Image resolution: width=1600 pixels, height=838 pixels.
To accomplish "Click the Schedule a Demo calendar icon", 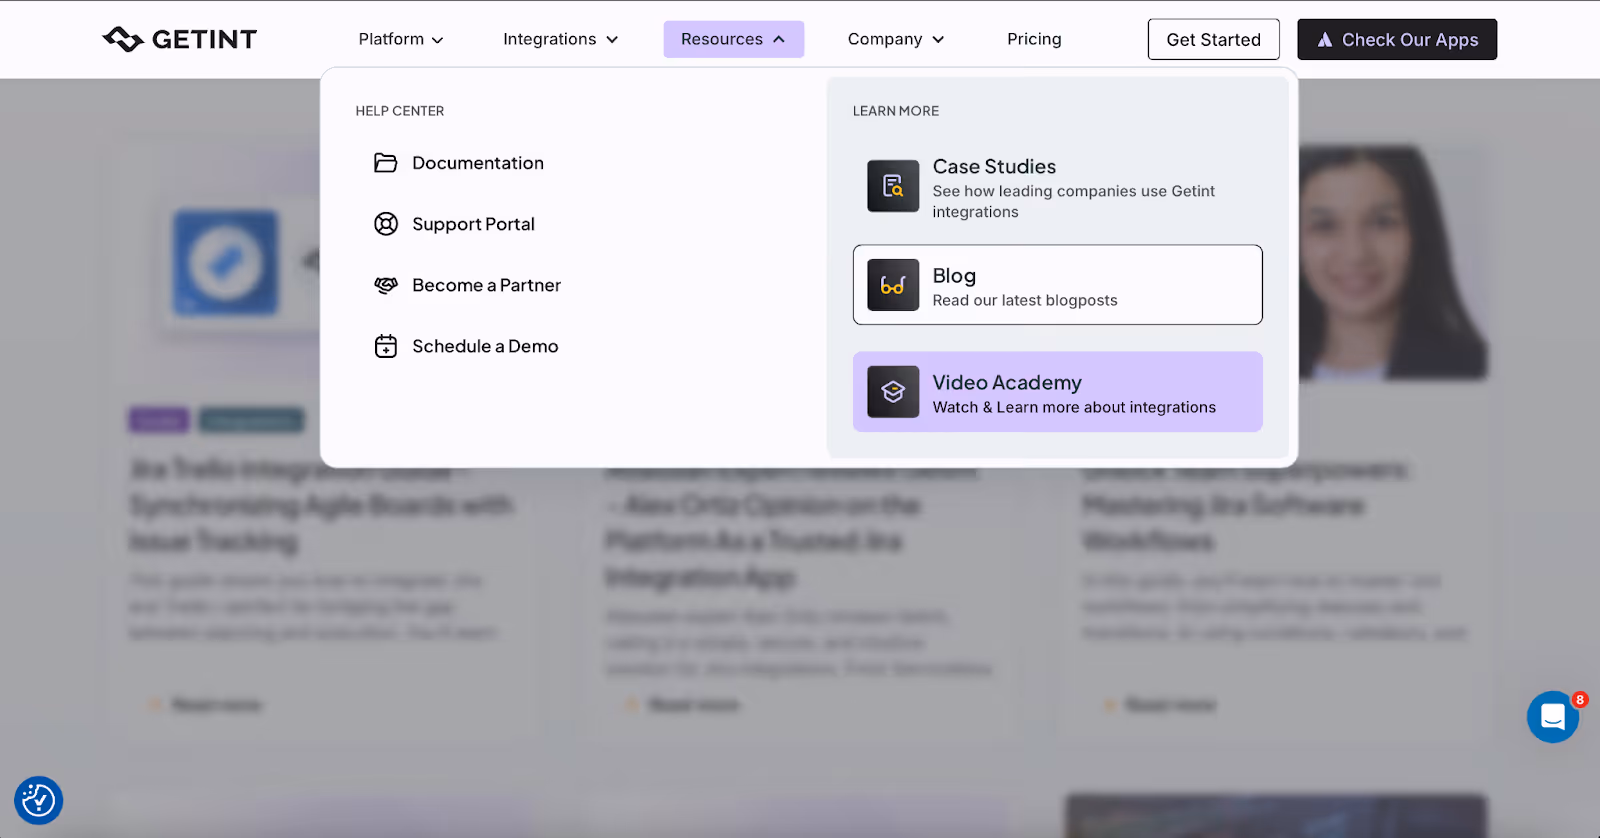I will tap(386, 346).
